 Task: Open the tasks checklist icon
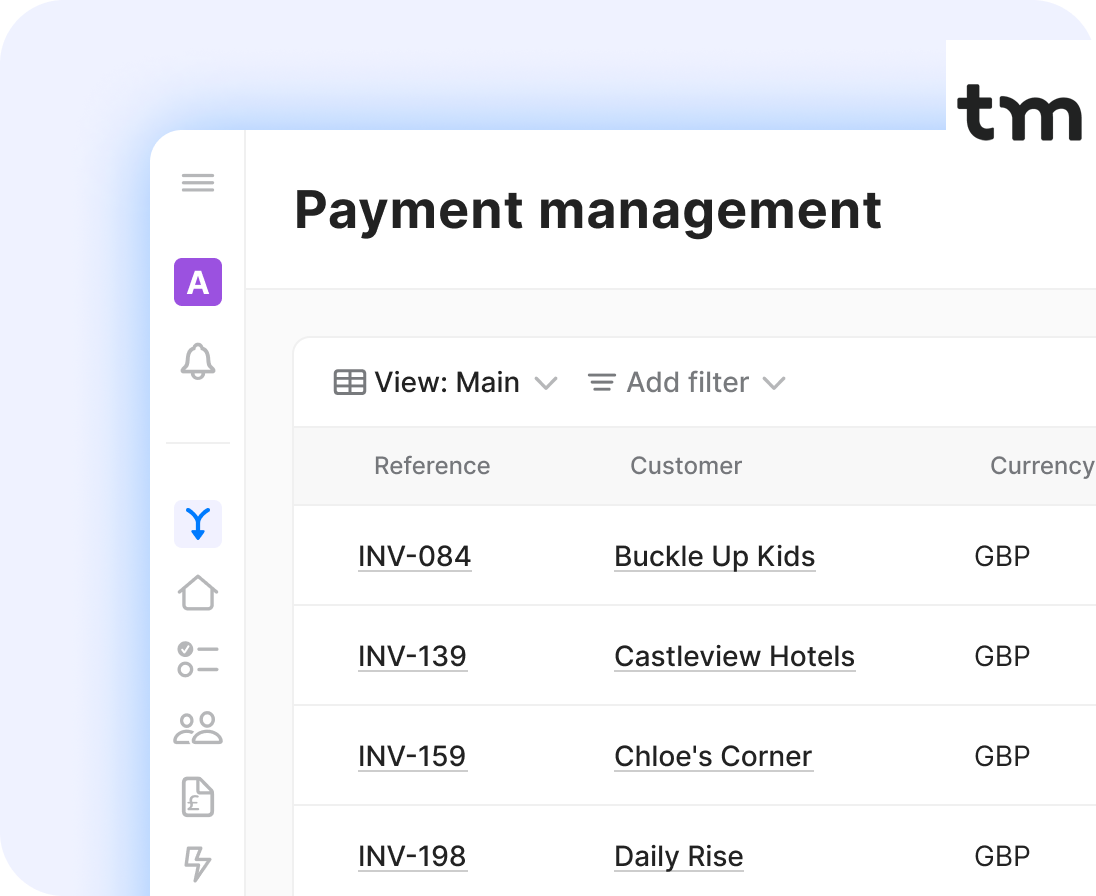point(198,660)
